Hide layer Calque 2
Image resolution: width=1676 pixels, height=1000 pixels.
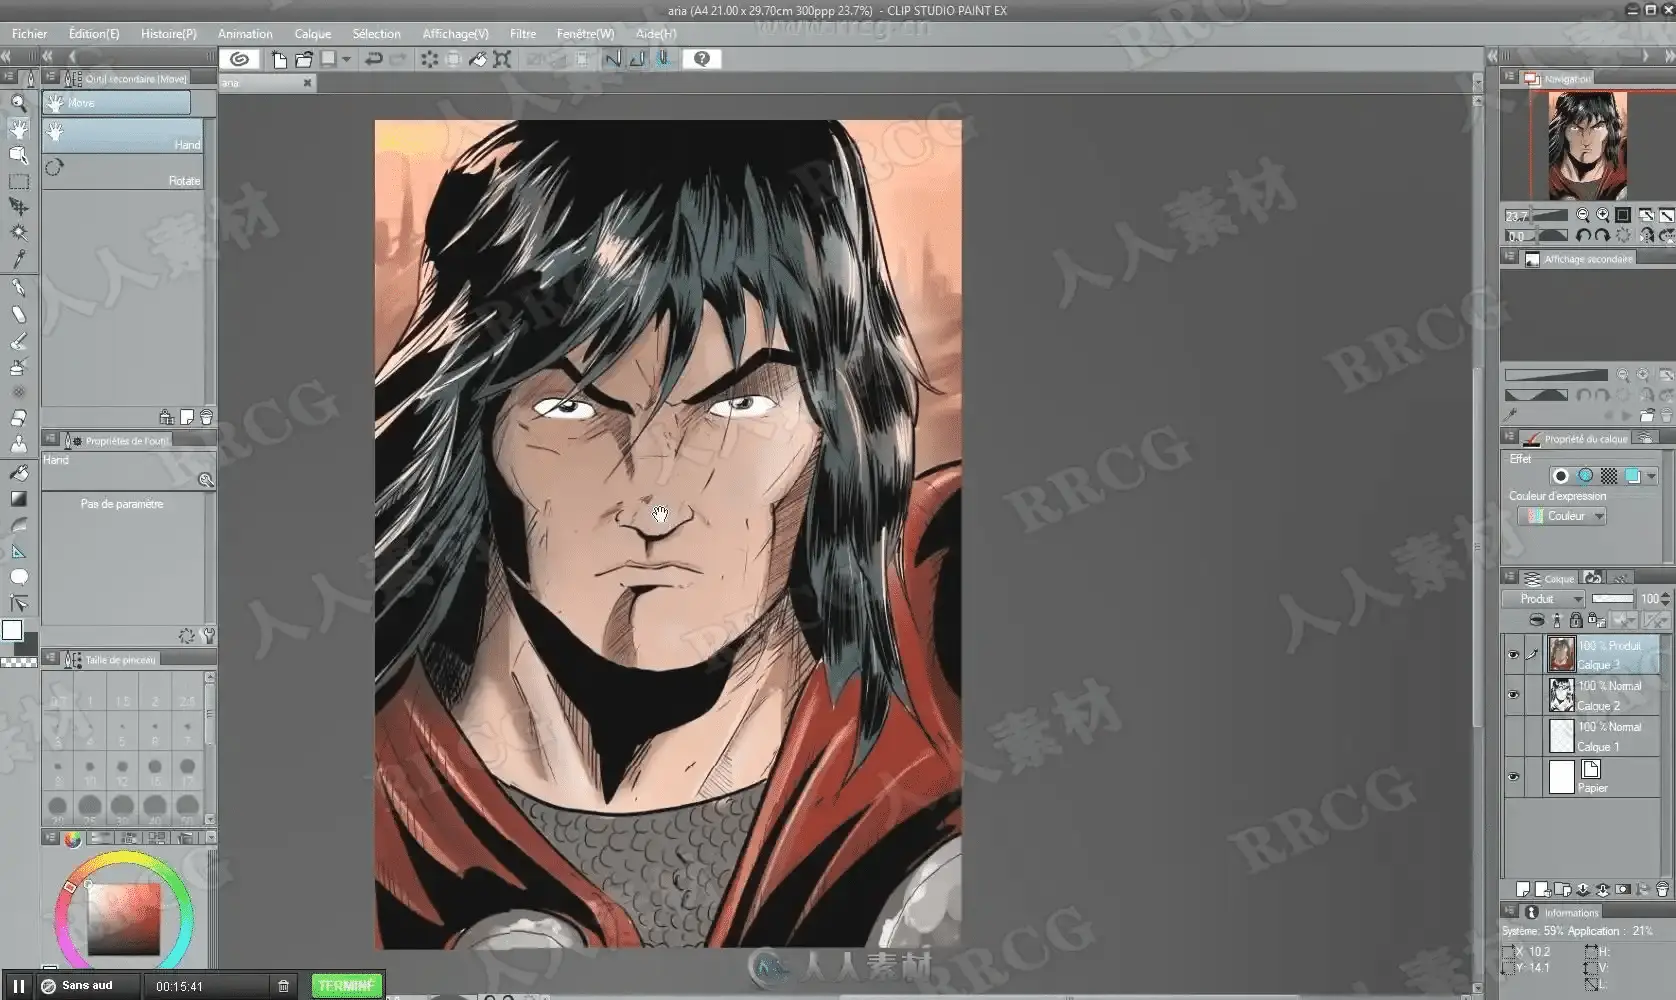[x=1513, y=695]
